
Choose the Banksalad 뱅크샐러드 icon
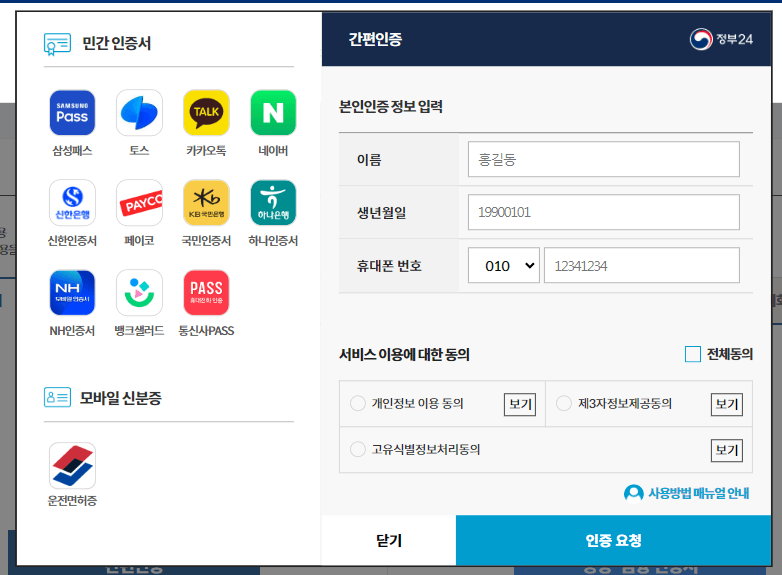139,293
